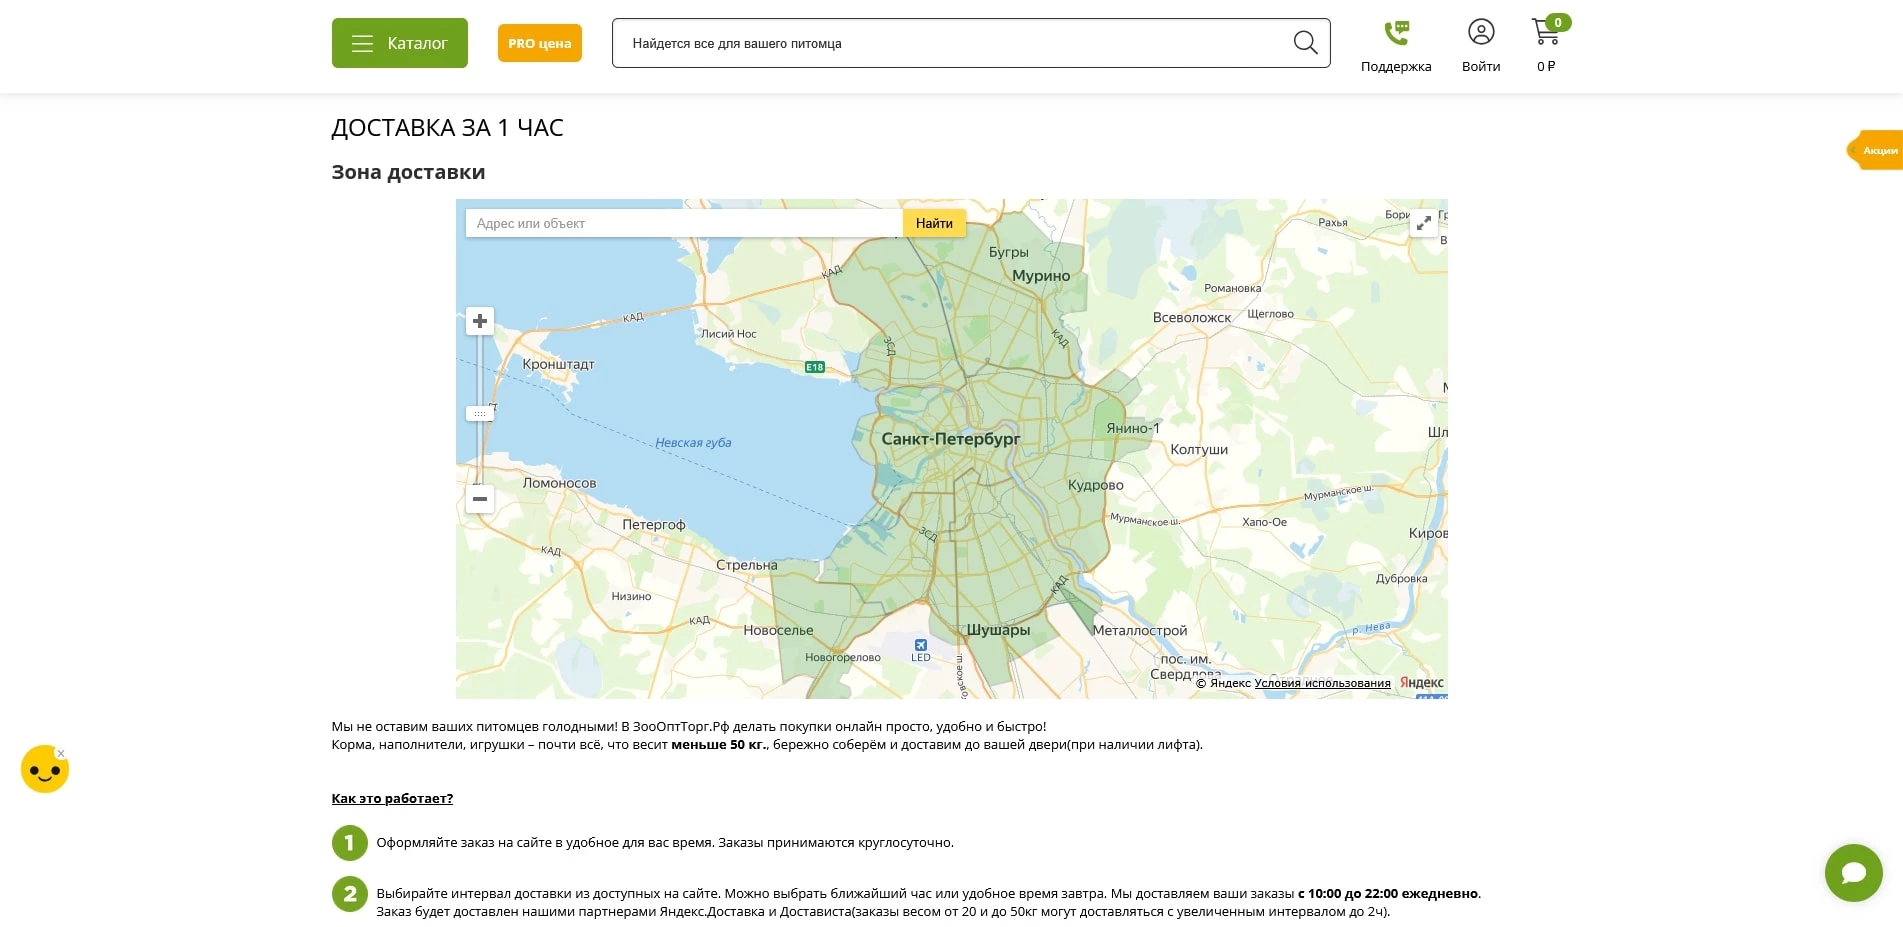Viewport: 1903px width, 927px height.
Task: Click the Яндекс logo on the map
Action: point(1420,683)
